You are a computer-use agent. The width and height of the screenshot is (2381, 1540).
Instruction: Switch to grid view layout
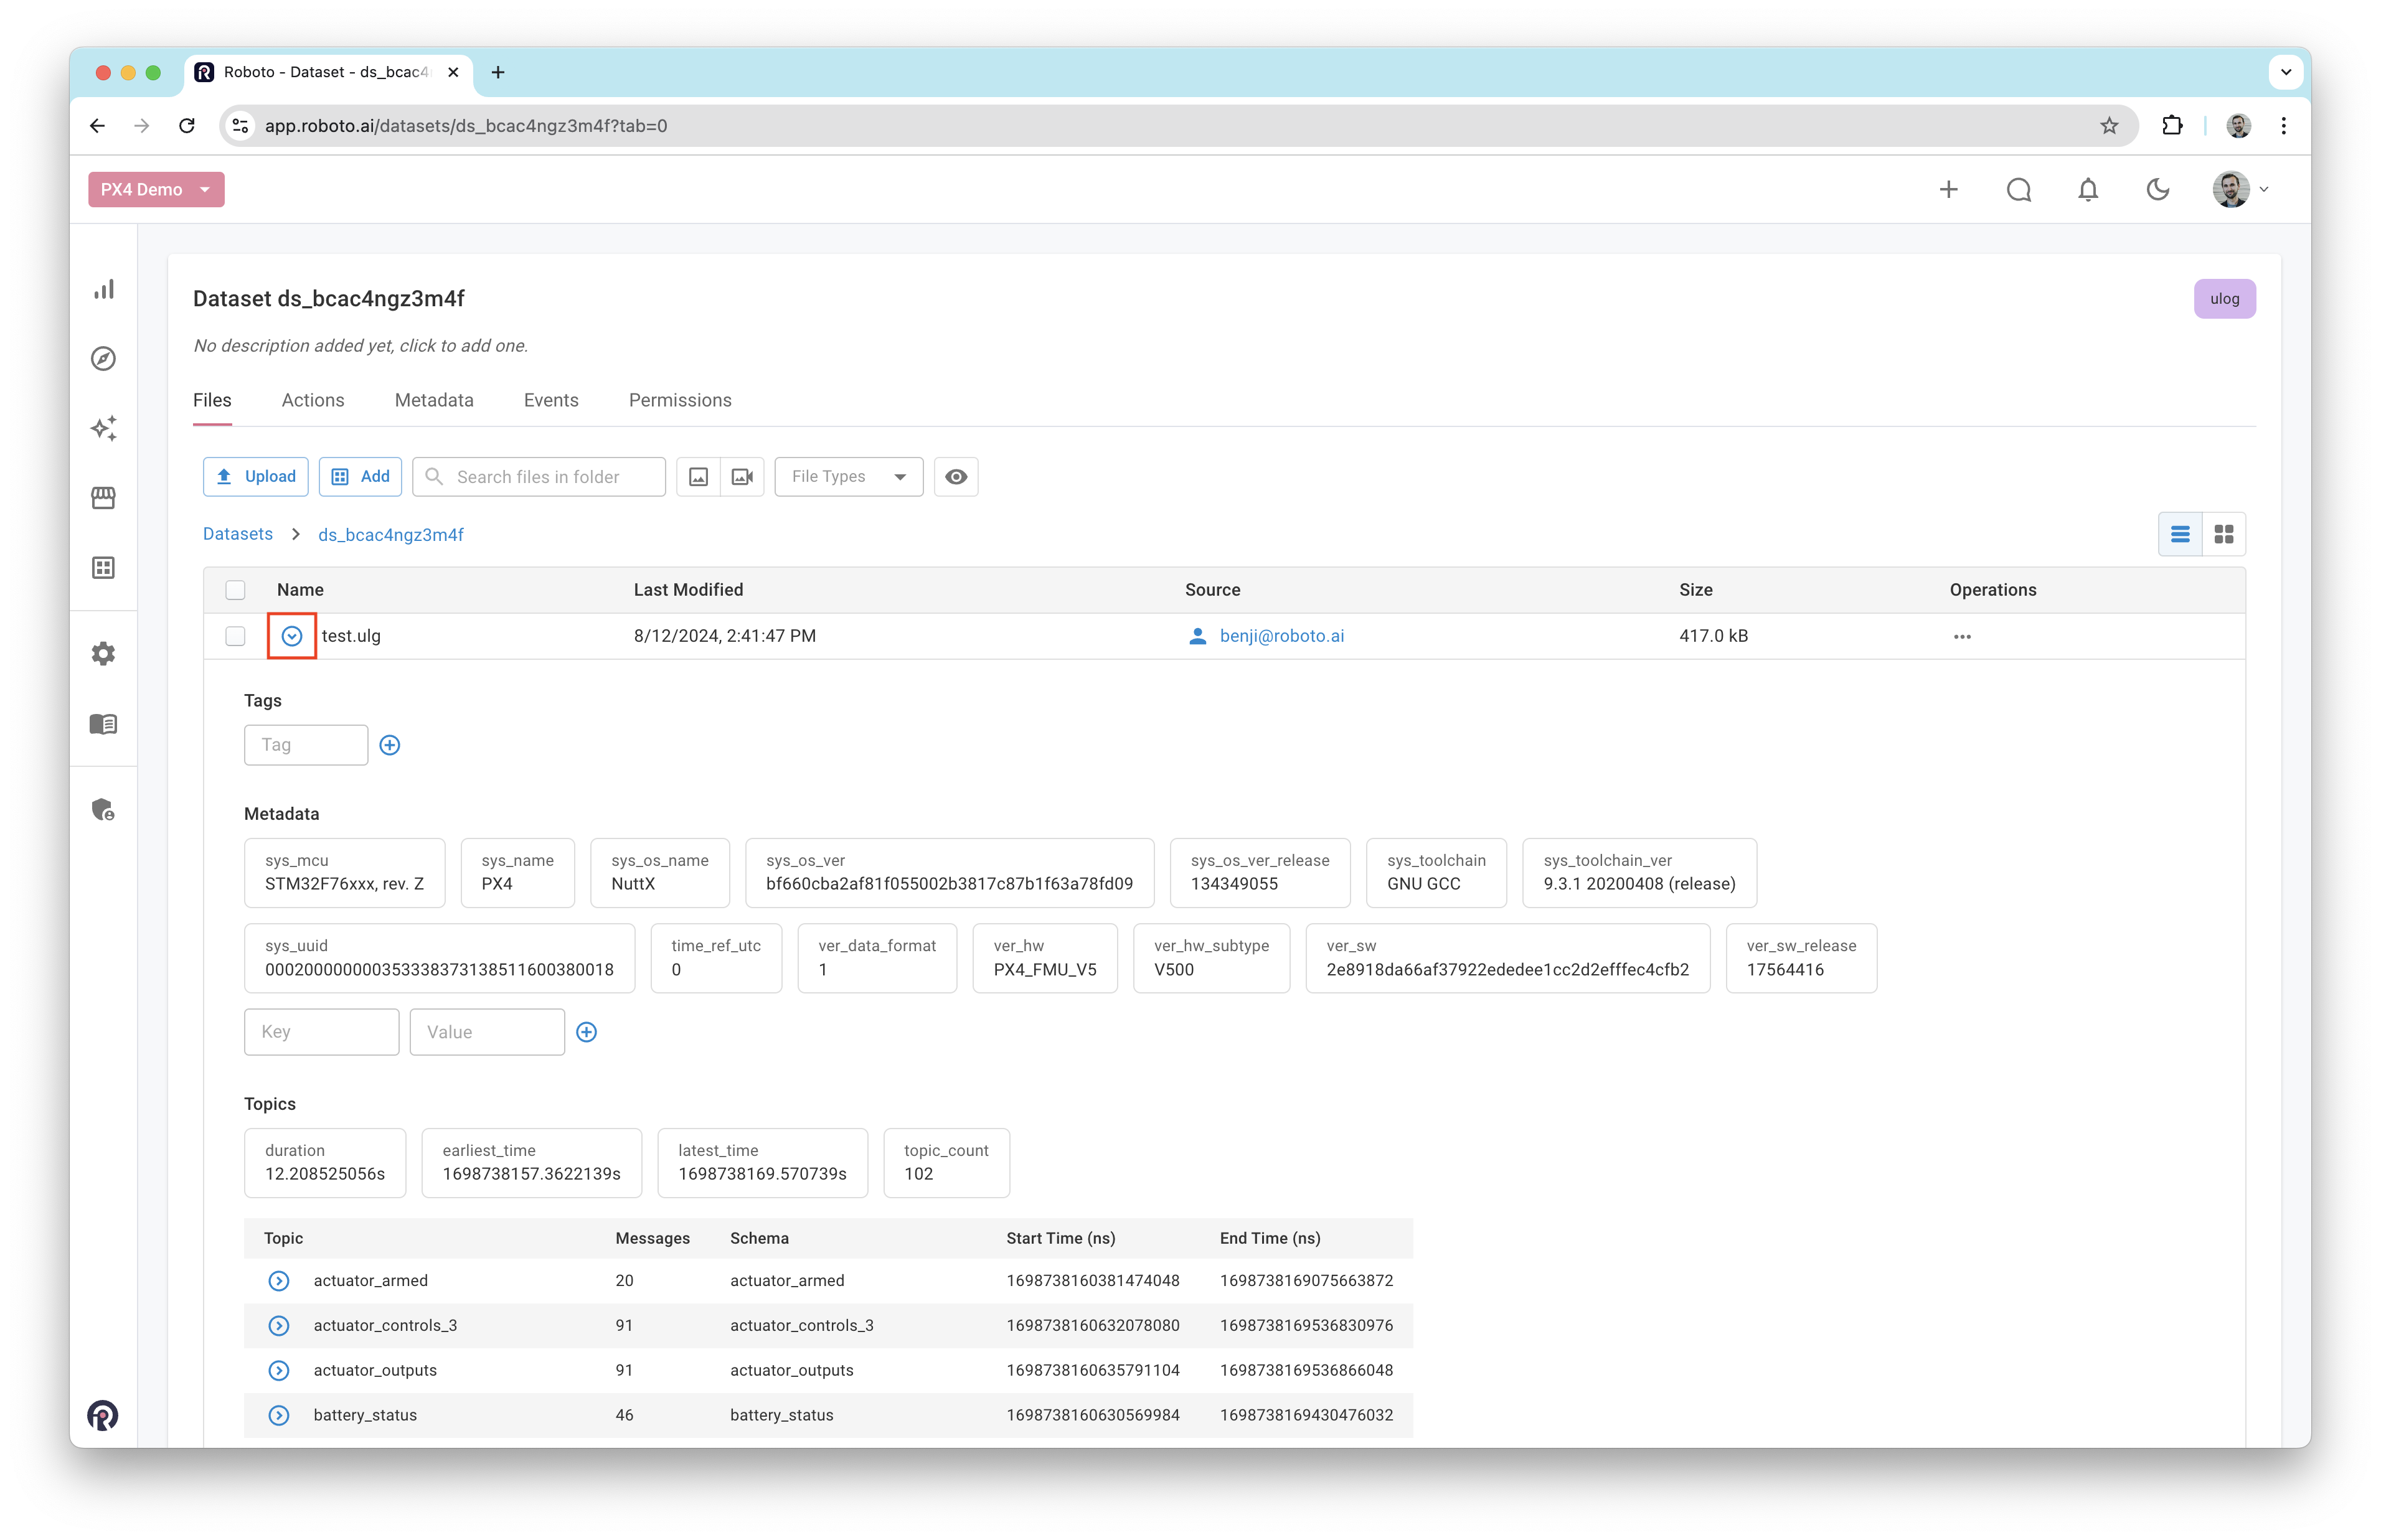point(2224,535)
